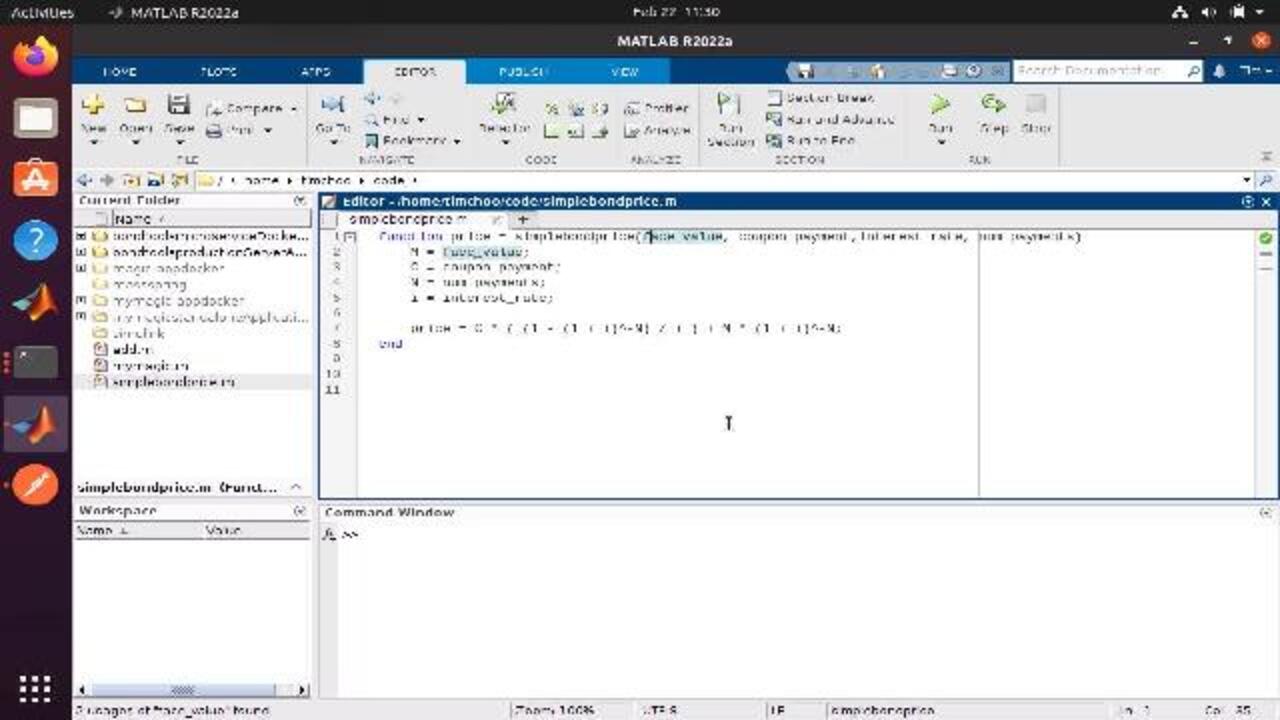Image resolution: width=1280 pixels, height=720 pixels.
Task: Click Run and Advance button
Action: pos(830,119)
